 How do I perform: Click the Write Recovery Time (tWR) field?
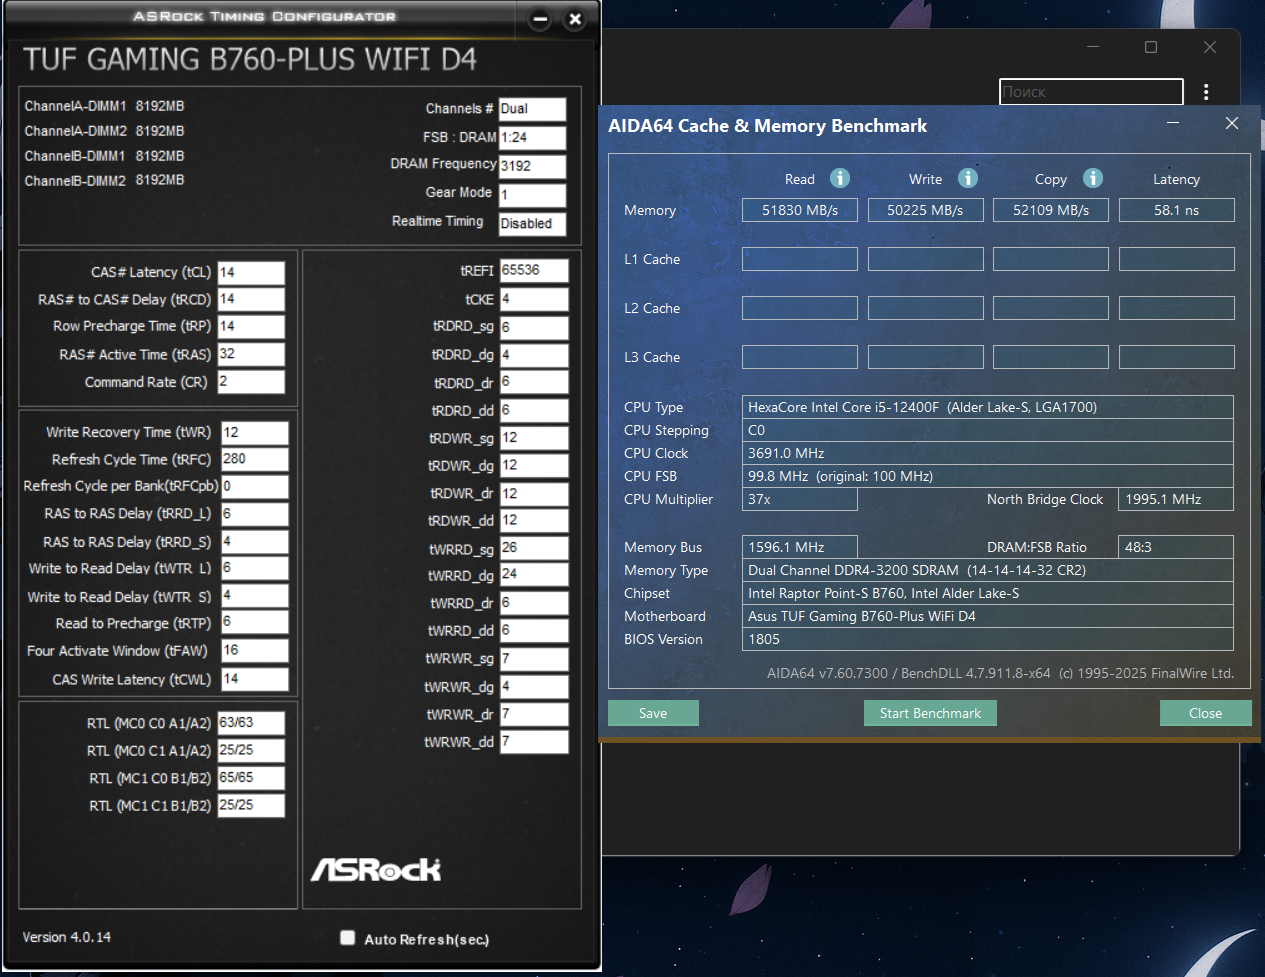coord(255,432)
